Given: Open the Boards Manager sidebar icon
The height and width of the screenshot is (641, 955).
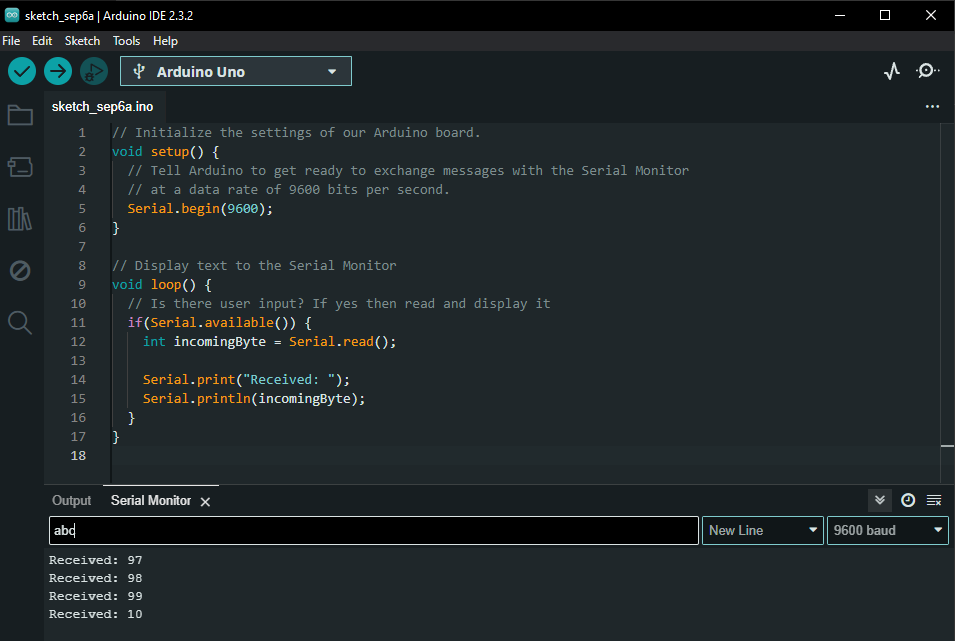Looking at the screenshot, I should [x=20, y=167].
